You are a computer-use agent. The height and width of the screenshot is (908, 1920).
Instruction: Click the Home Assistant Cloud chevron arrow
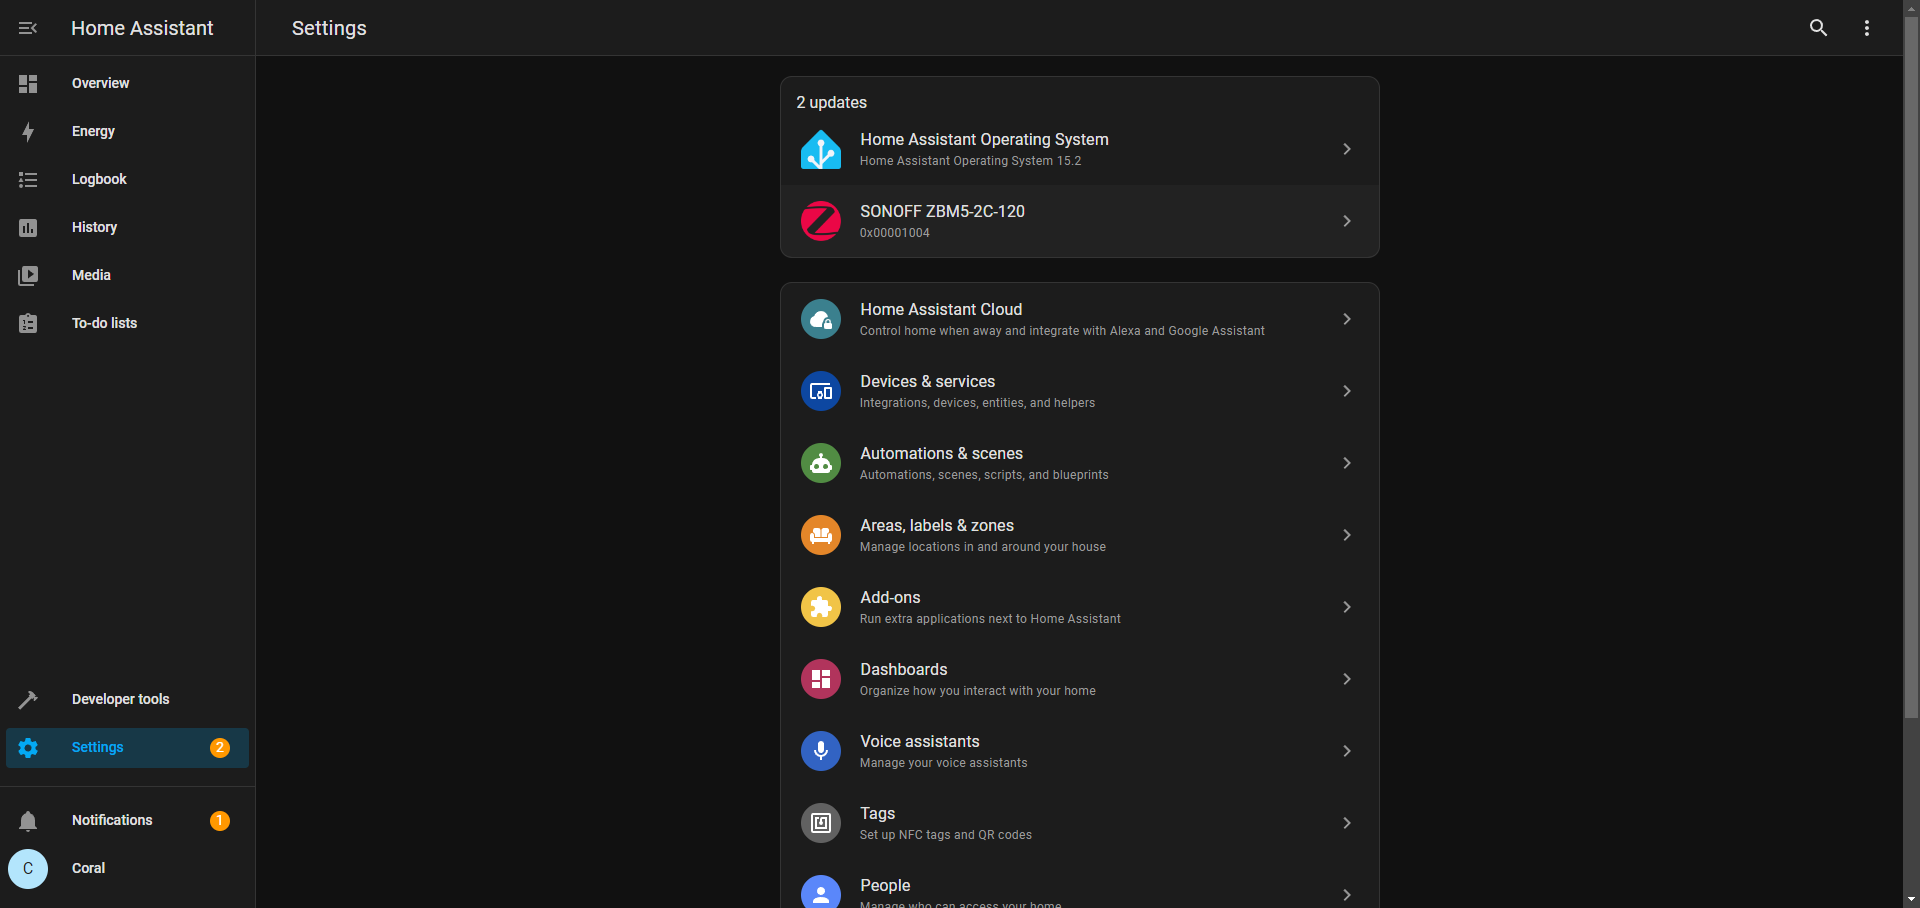tap(1347, 319)
